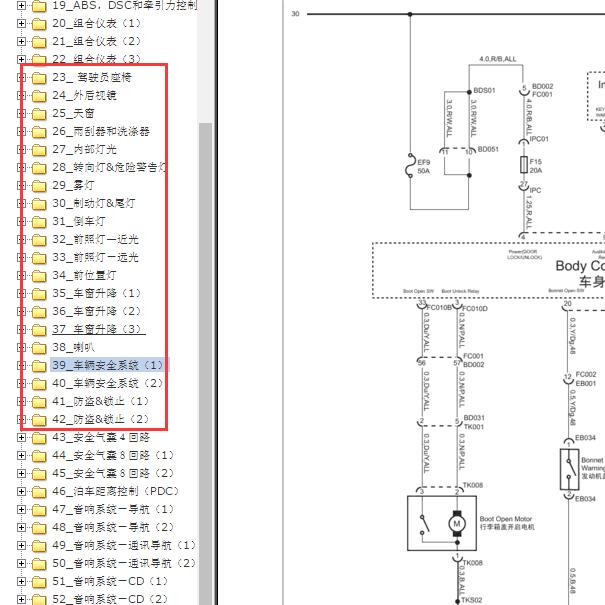
Task: Click folder icon of 38_喇叭
Action: click(x=39, y=348)
